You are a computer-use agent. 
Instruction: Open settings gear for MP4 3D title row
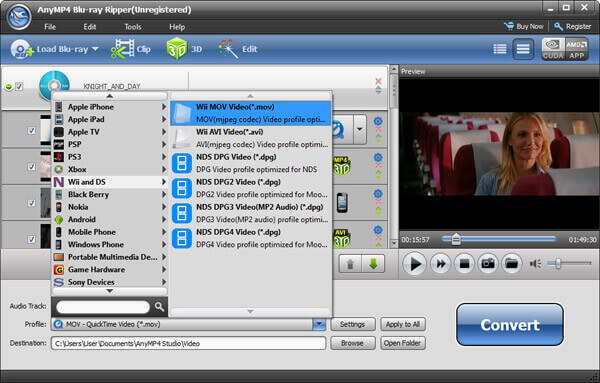point(378,157)
